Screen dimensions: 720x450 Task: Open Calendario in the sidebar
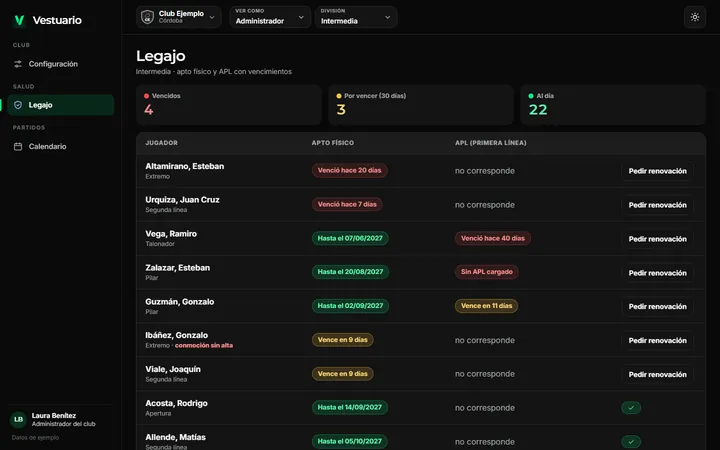61,146
